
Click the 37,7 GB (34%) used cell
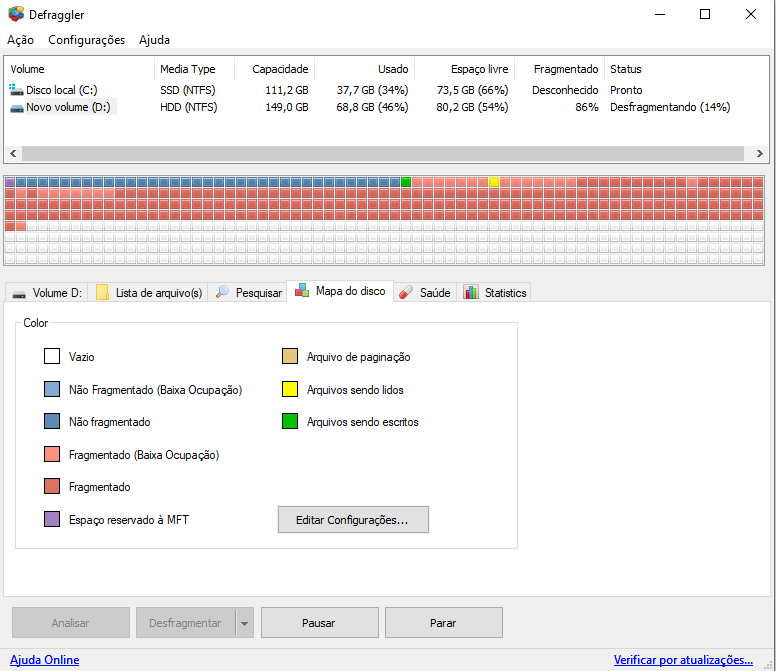pyautogui.click(x=372, y=90)
